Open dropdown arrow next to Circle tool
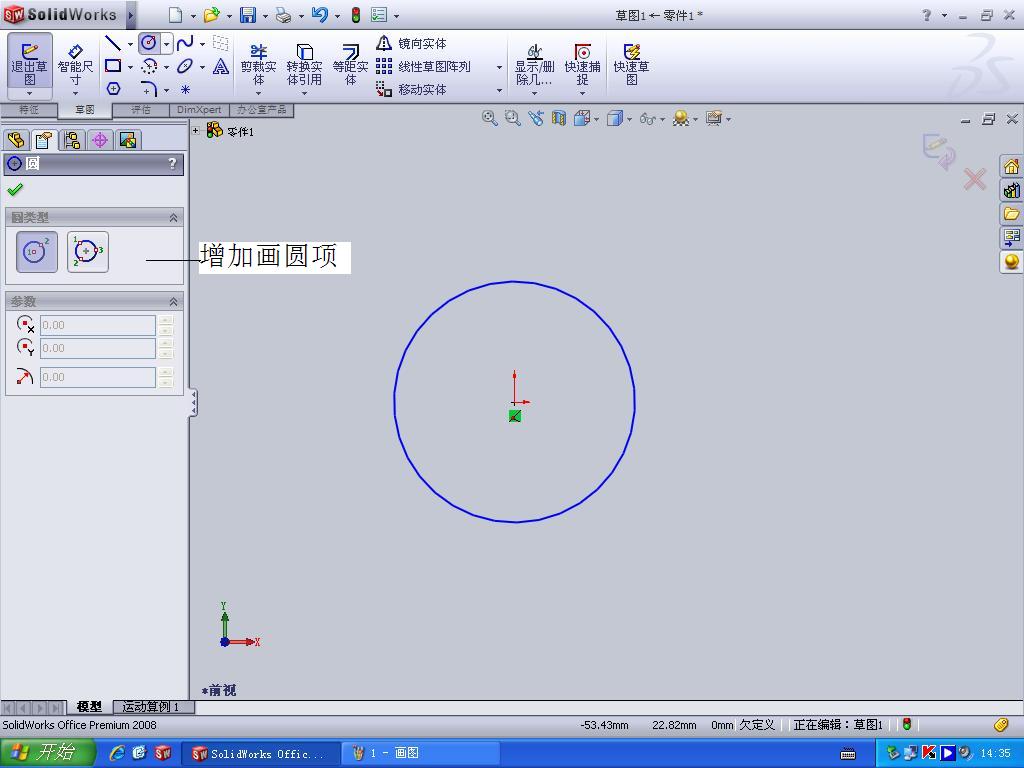Viewport: 1024px width, 768px height. pos(167,44)
